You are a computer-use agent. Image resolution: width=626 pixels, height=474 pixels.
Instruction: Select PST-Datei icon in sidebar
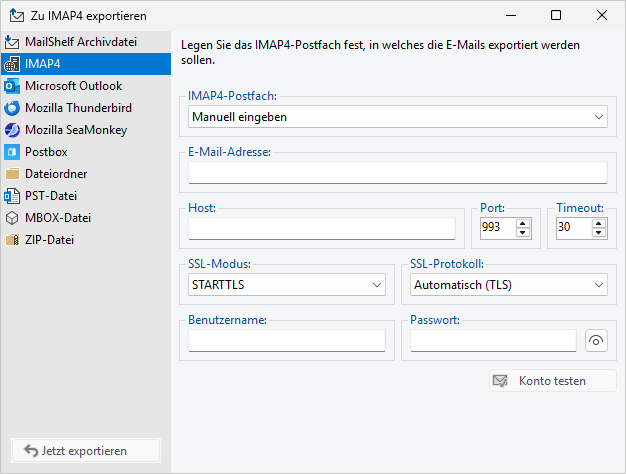pyautogui.click(x=12, y=196)
